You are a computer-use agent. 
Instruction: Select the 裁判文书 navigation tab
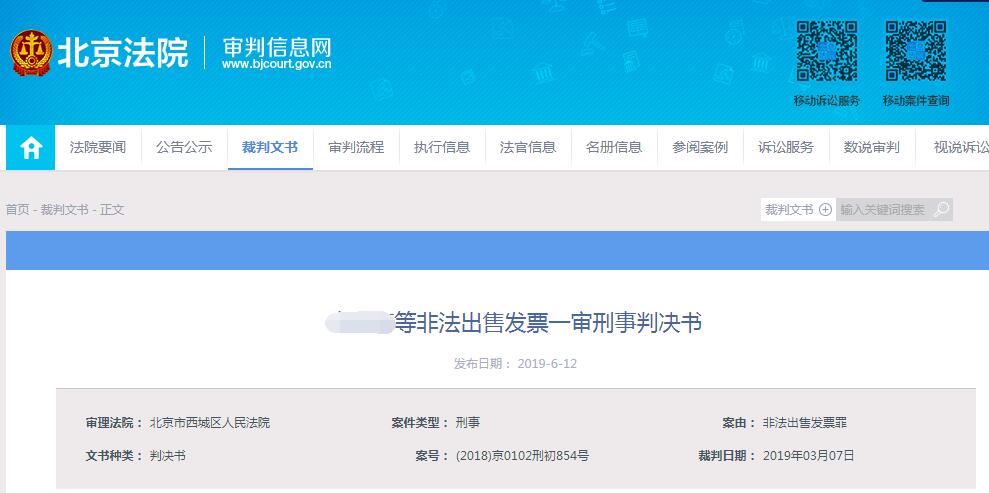[x=270, y=148]
